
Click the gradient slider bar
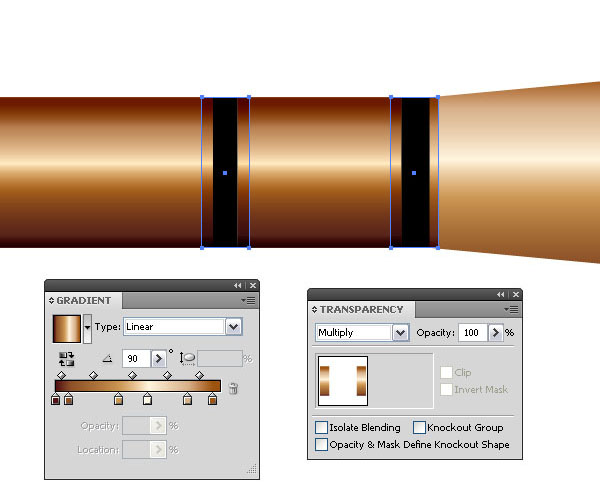coord(138,386)
